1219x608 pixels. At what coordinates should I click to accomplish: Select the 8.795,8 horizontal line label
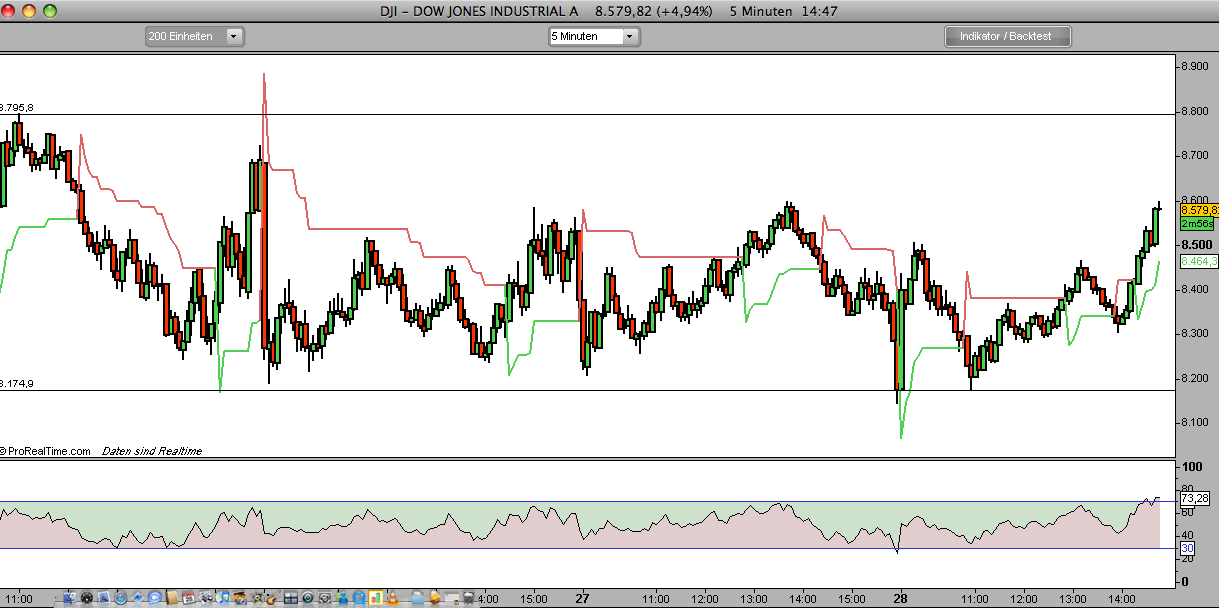pos(16,107)
